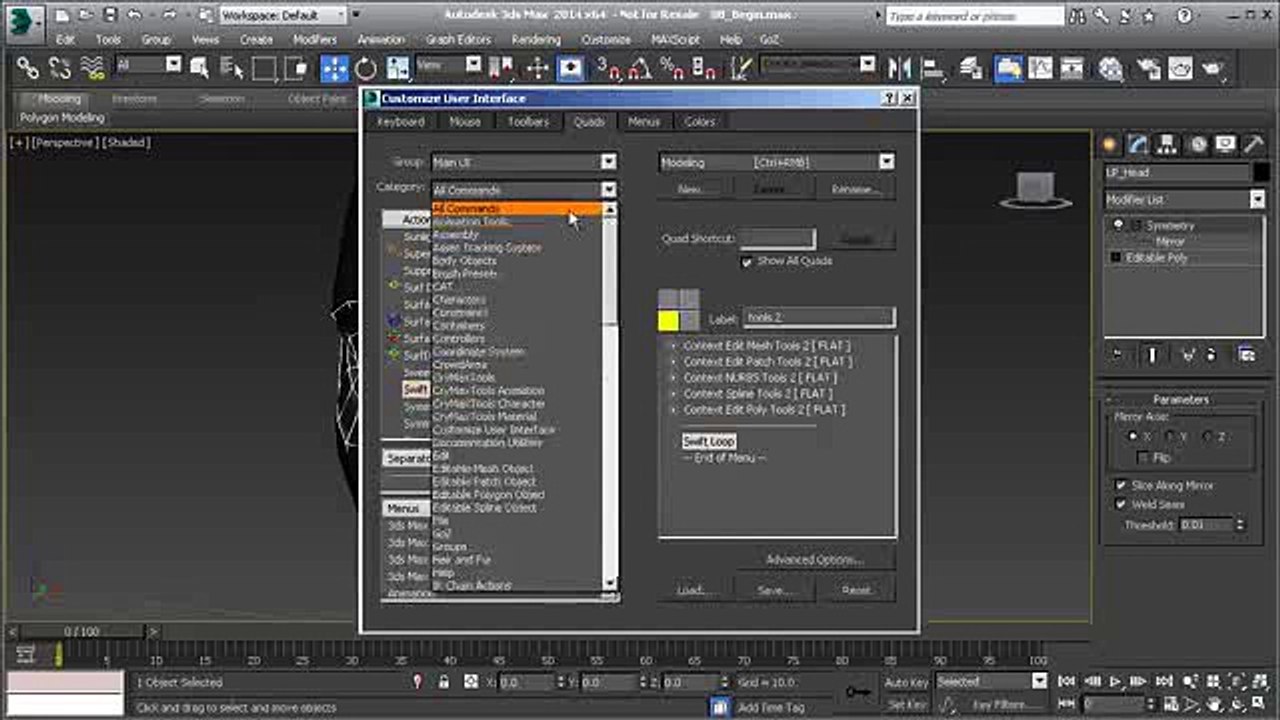Click the Undo arrow in title bar

point(134,15)
